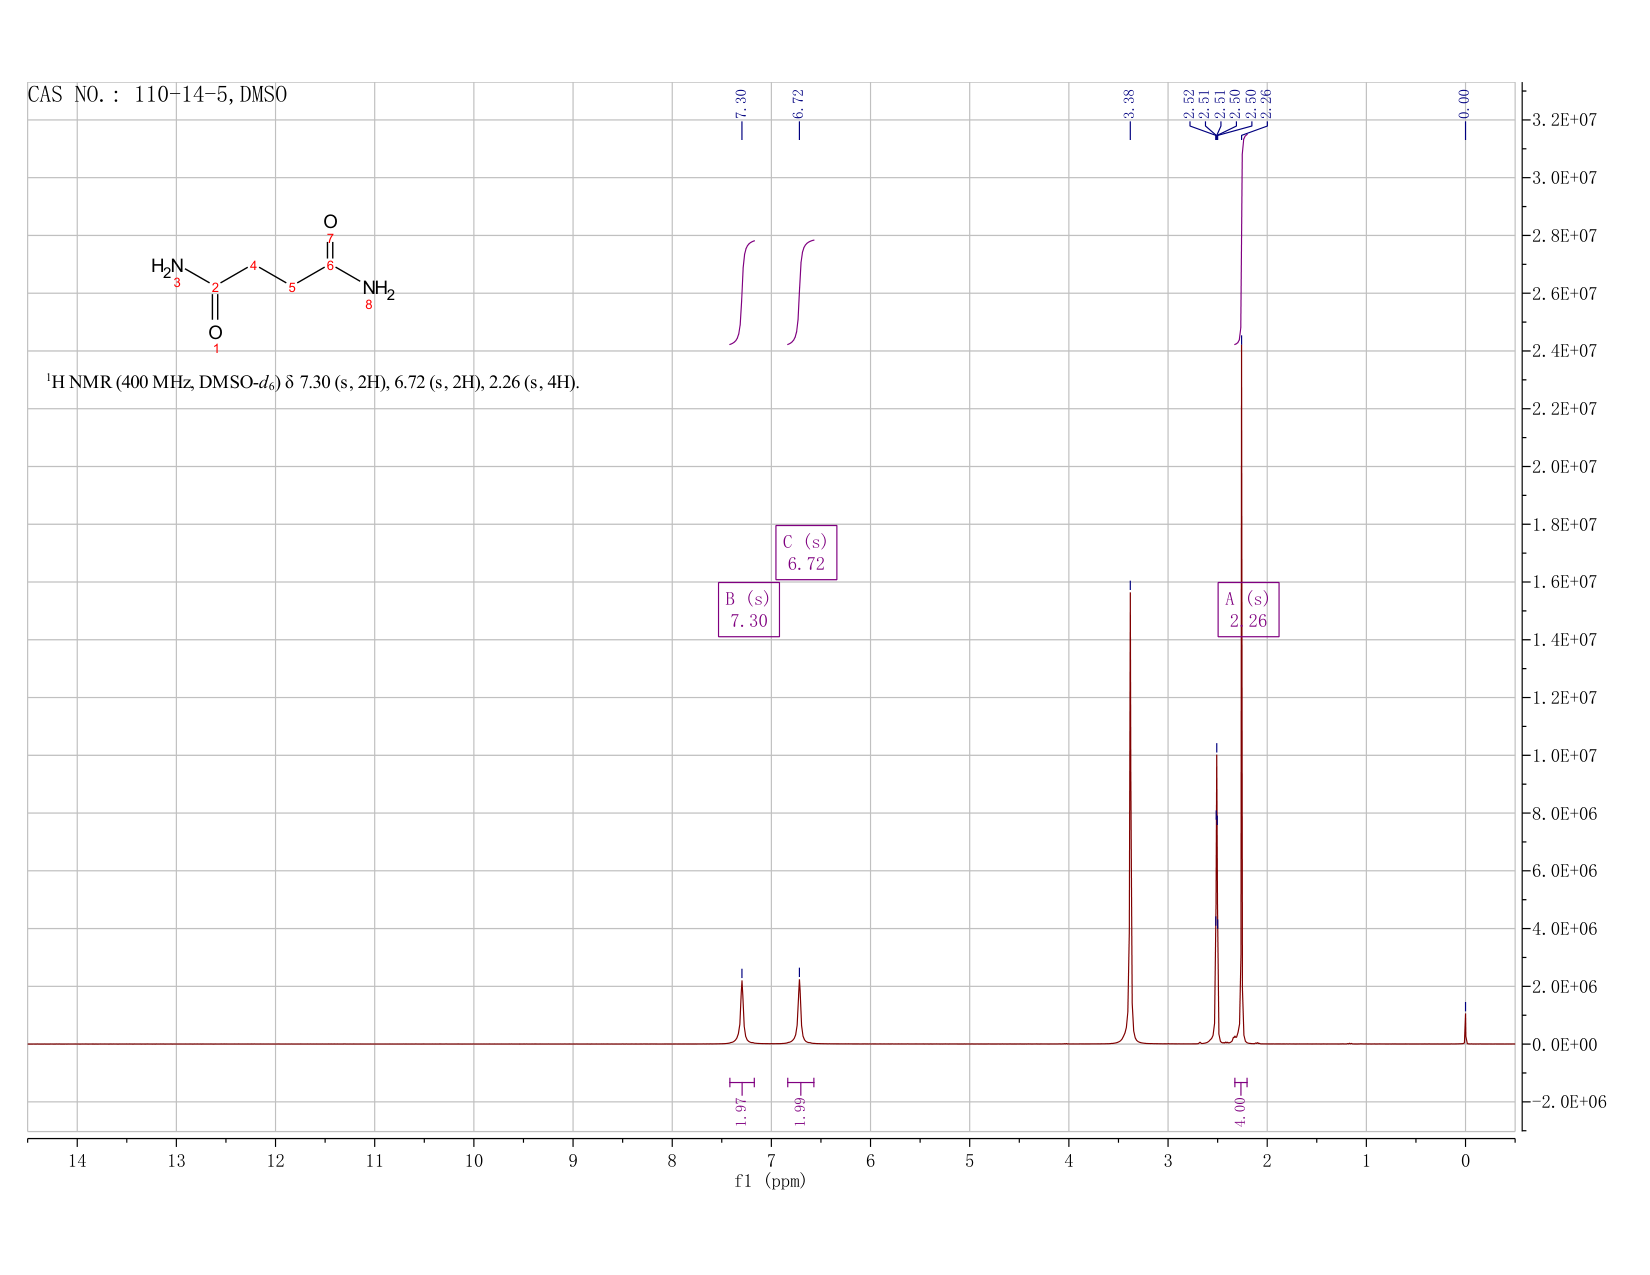Image resolution: width=1650 pixels, height=1275 pixels.
Task: Click multiplet label A (s) 2.26
Action: click(1248, 609)
